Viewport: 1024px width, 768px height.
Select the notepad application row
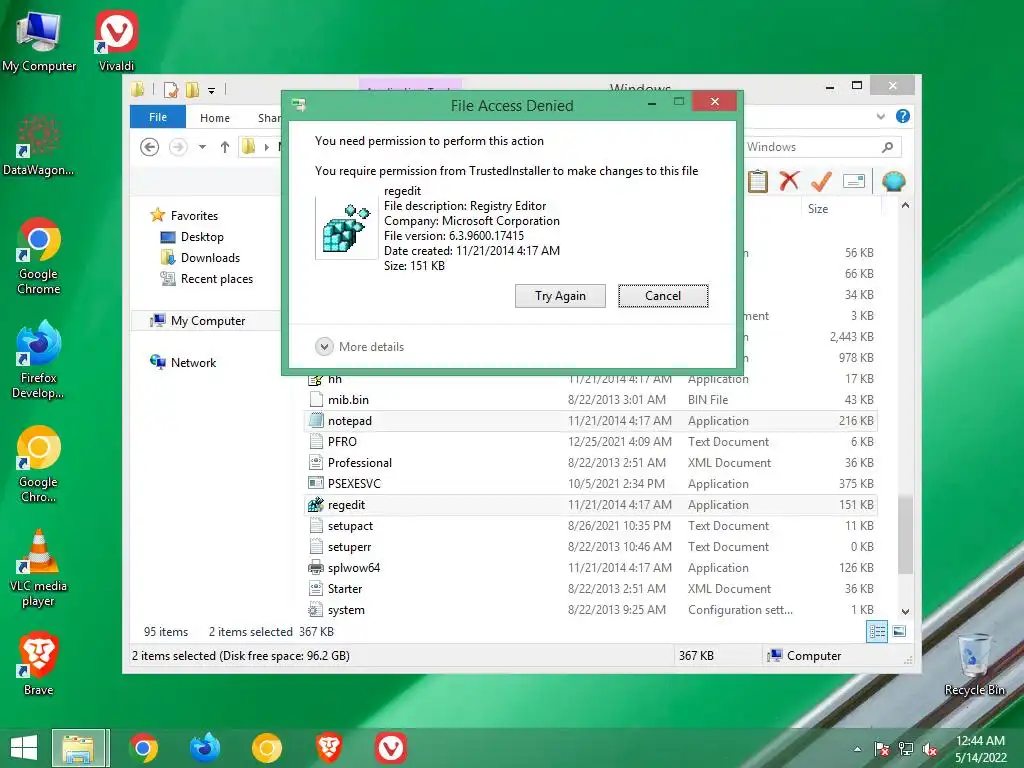pos(591,421)
